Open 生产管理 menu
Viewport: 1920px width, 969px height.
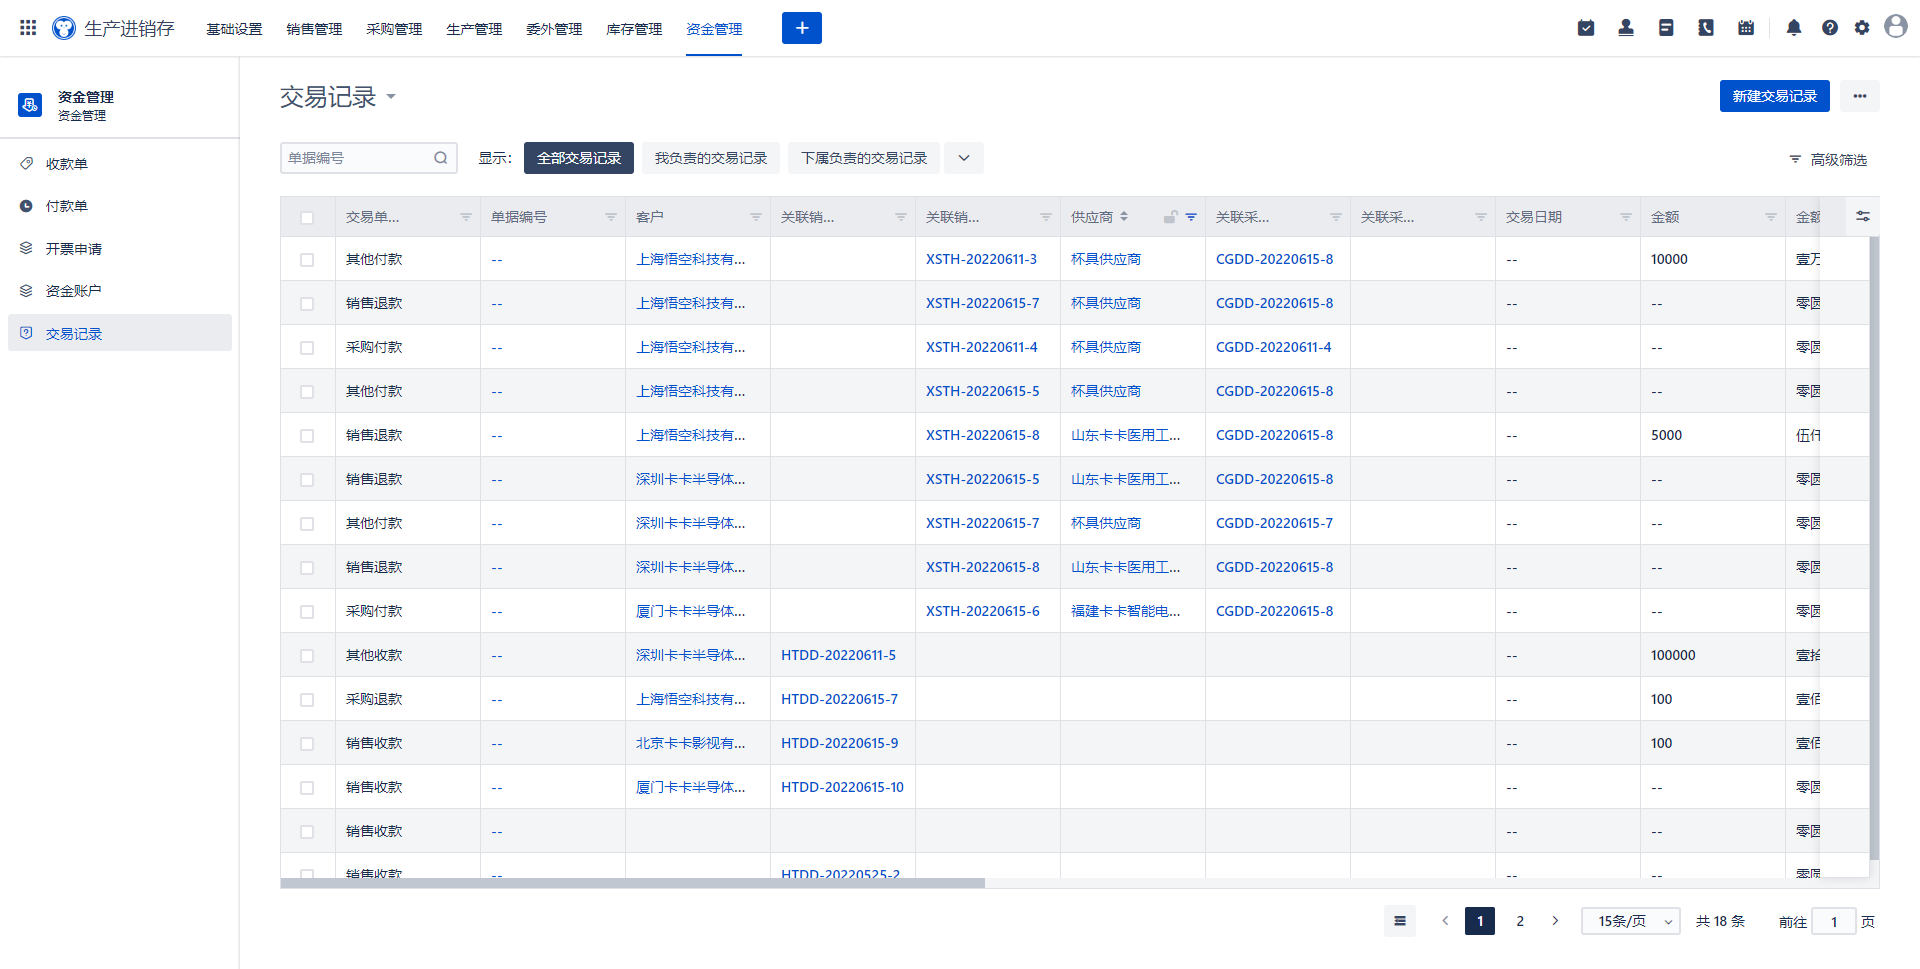pyautogui.click(x=474, y=29)
